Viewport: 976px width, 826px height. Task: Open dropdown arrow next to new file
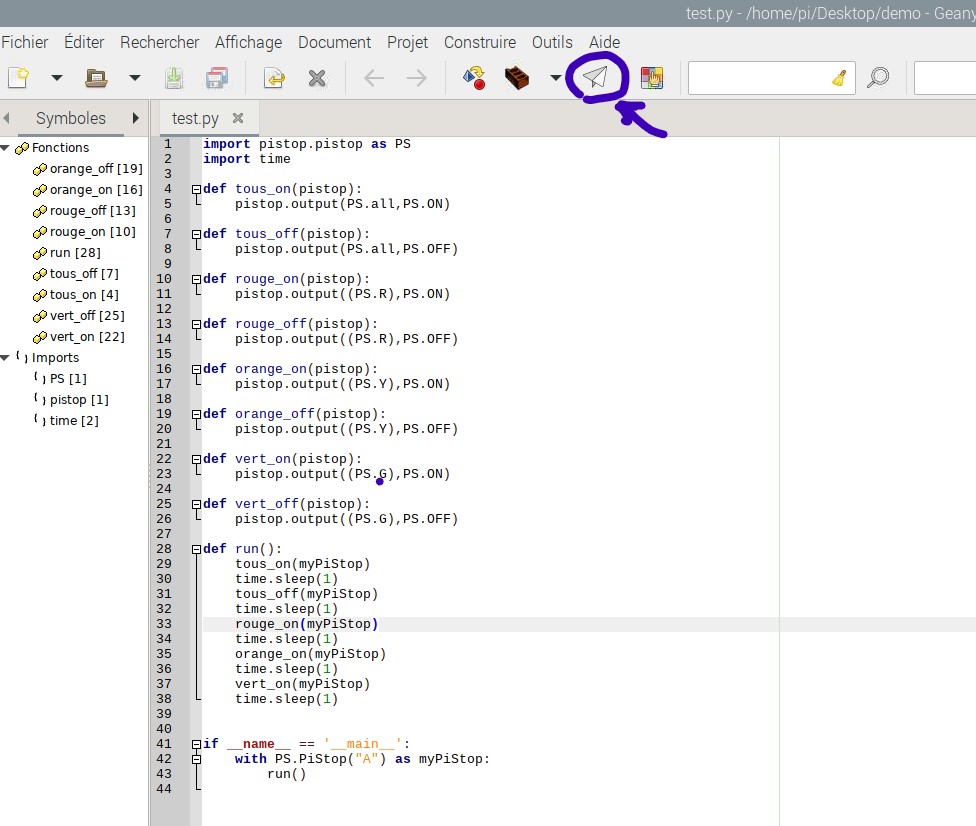57,78
